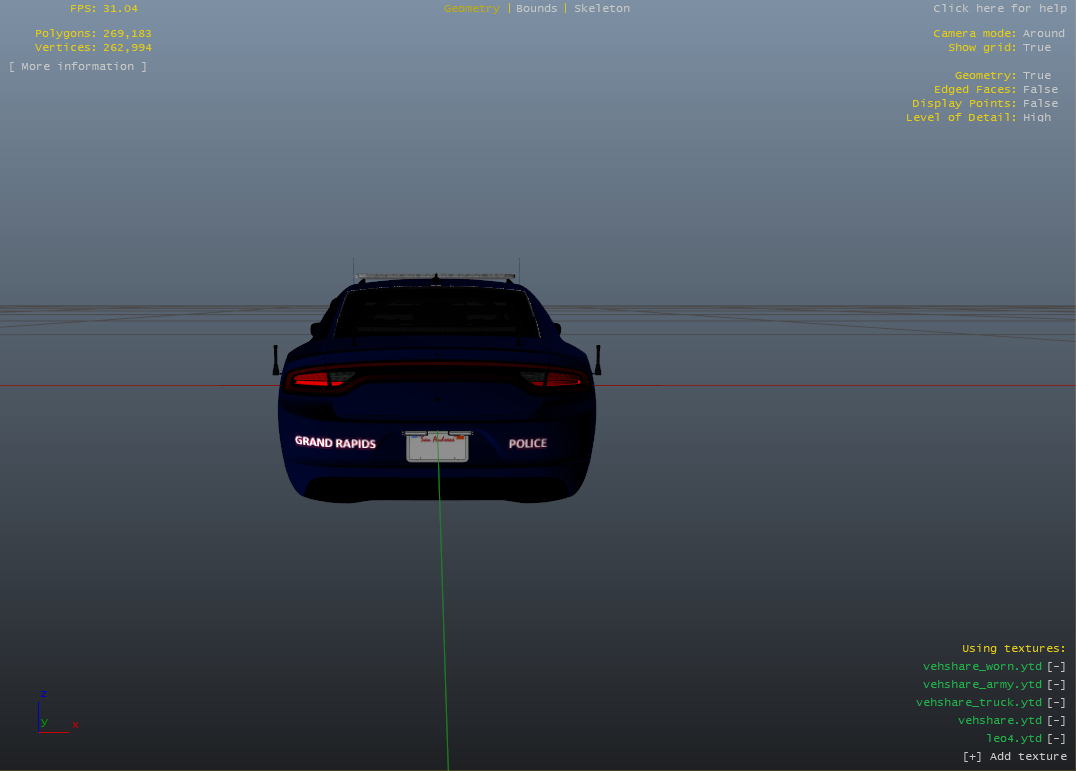Switch to the Bounds view tab
The width and height of the screenshot is (1076, 771).
536,9
